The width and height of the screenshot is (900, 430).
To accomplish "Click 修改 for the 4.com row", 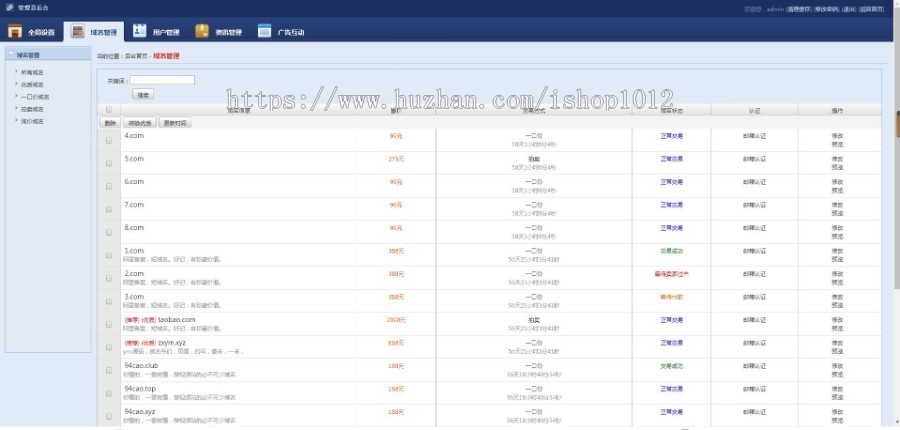I will 837,136.
